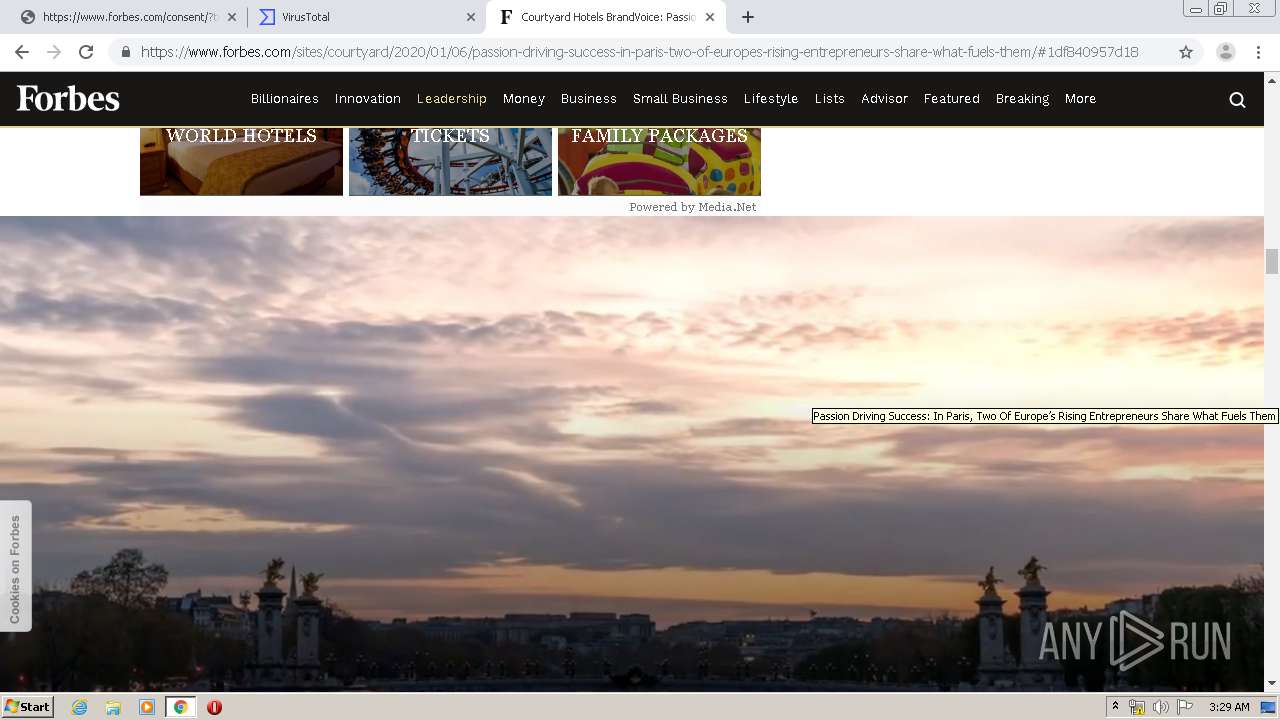This screenshot has height=720, width=1280.
Task: Open the Small Business menu
Action: click(680, 99)
